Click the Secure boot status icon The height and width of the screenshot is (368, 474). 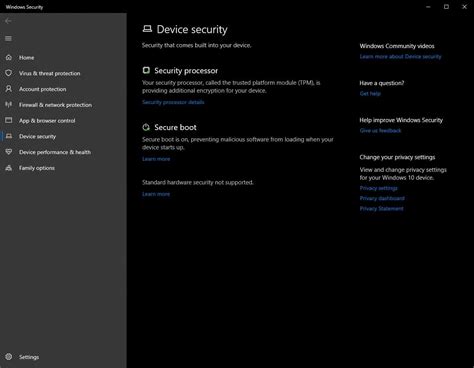tap(146, 127)
